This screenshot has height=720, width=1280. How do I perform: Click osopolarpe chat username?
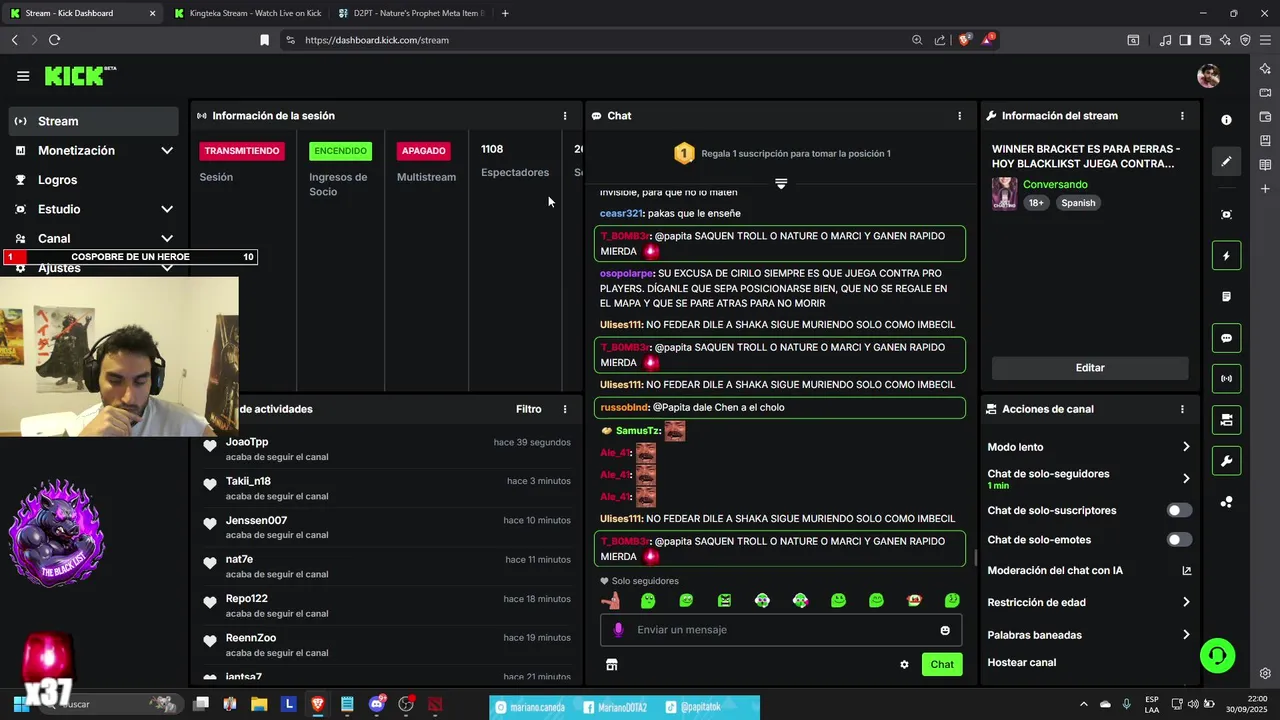(627, 273)
